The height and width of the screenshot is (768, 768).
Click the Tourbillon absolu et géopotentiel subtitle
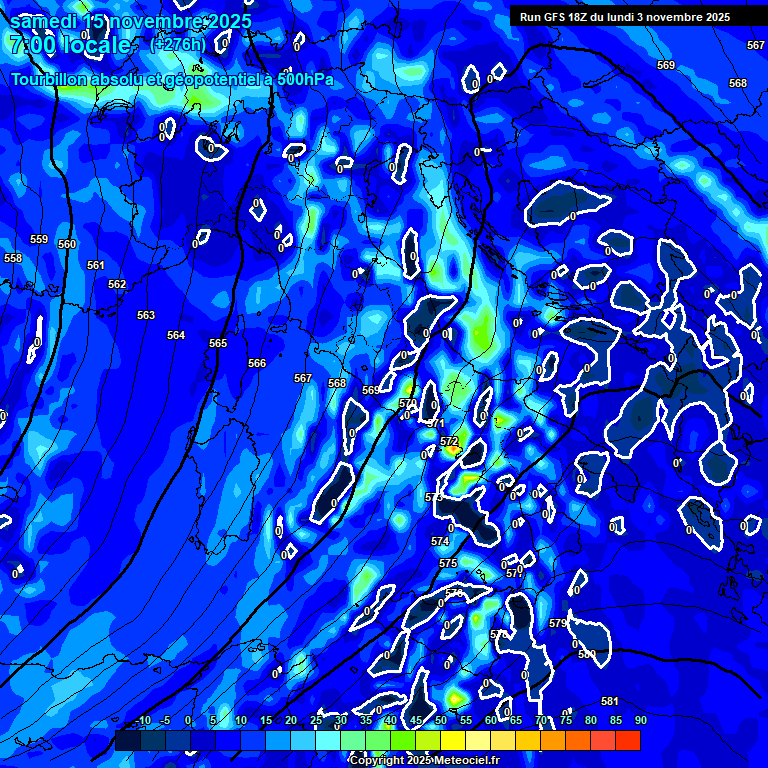[173, 79]
